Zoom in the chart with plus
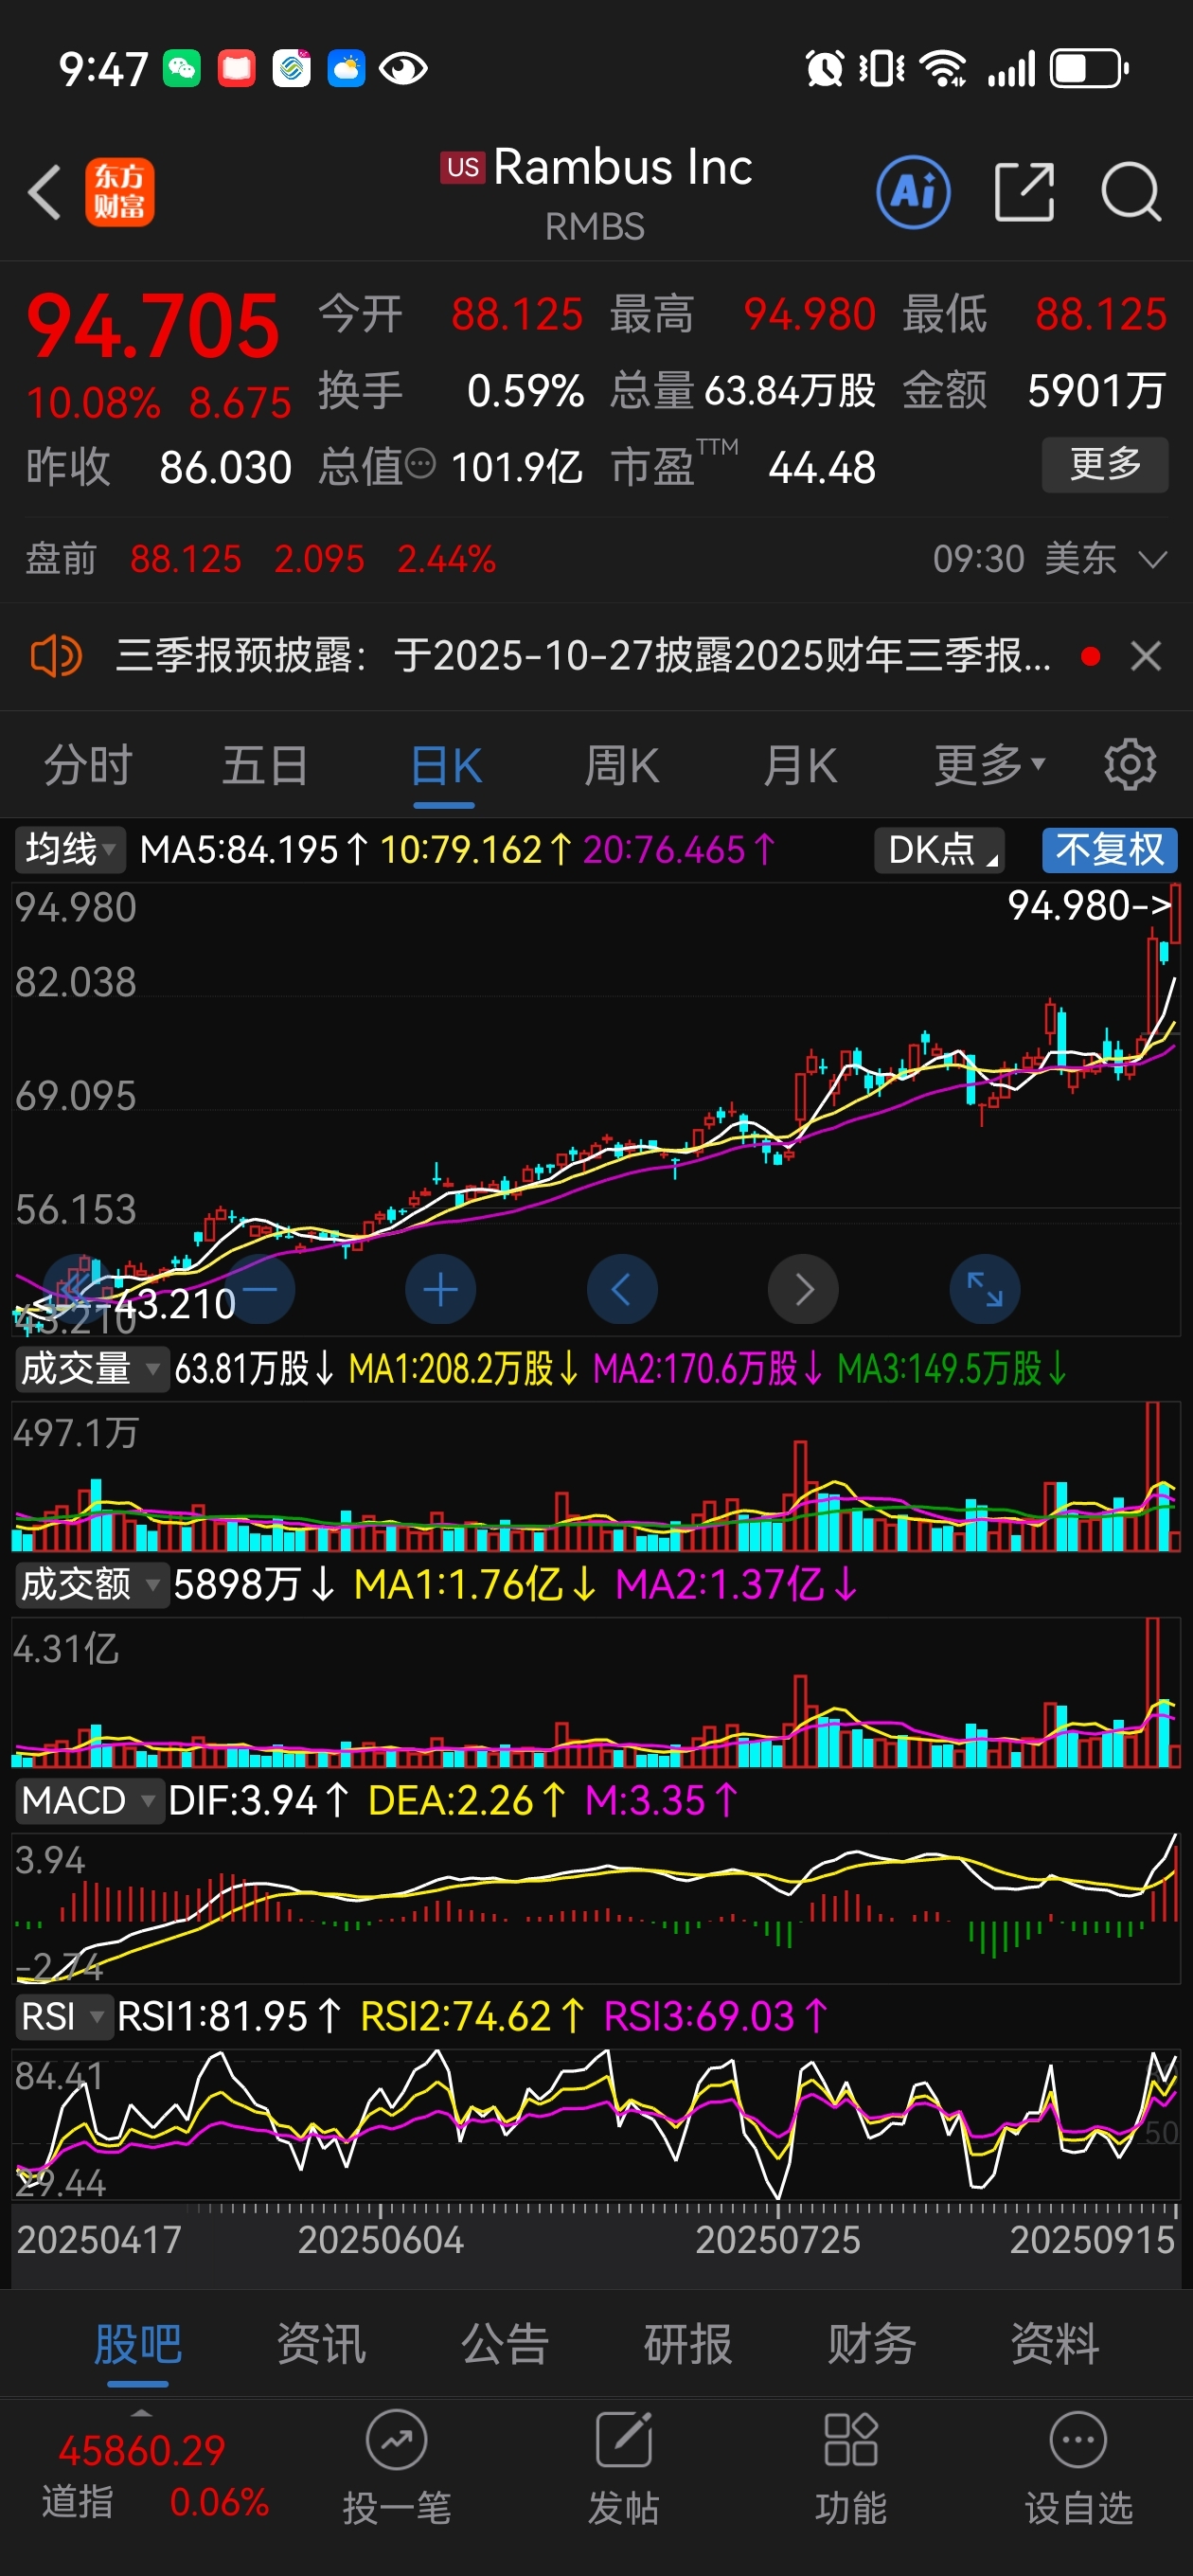The image size is (1193, 2576). click(x=440, y=1290)
